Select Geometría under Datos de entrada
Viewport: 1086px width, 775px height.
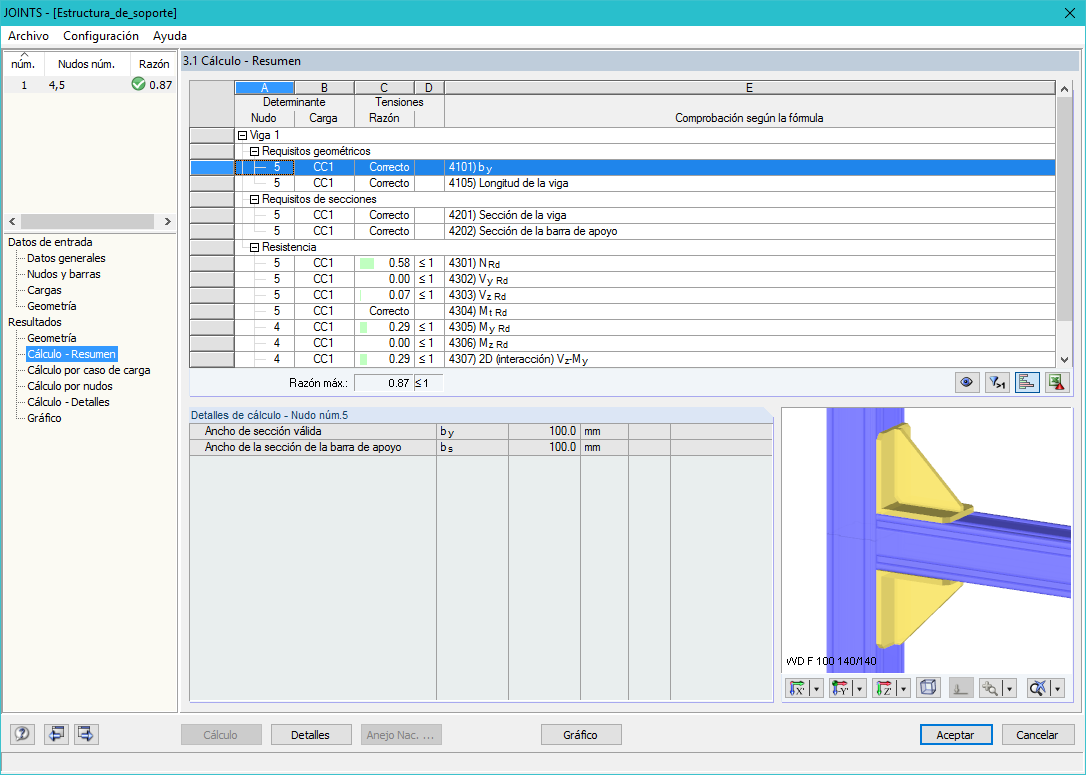(x=52, y=306)
